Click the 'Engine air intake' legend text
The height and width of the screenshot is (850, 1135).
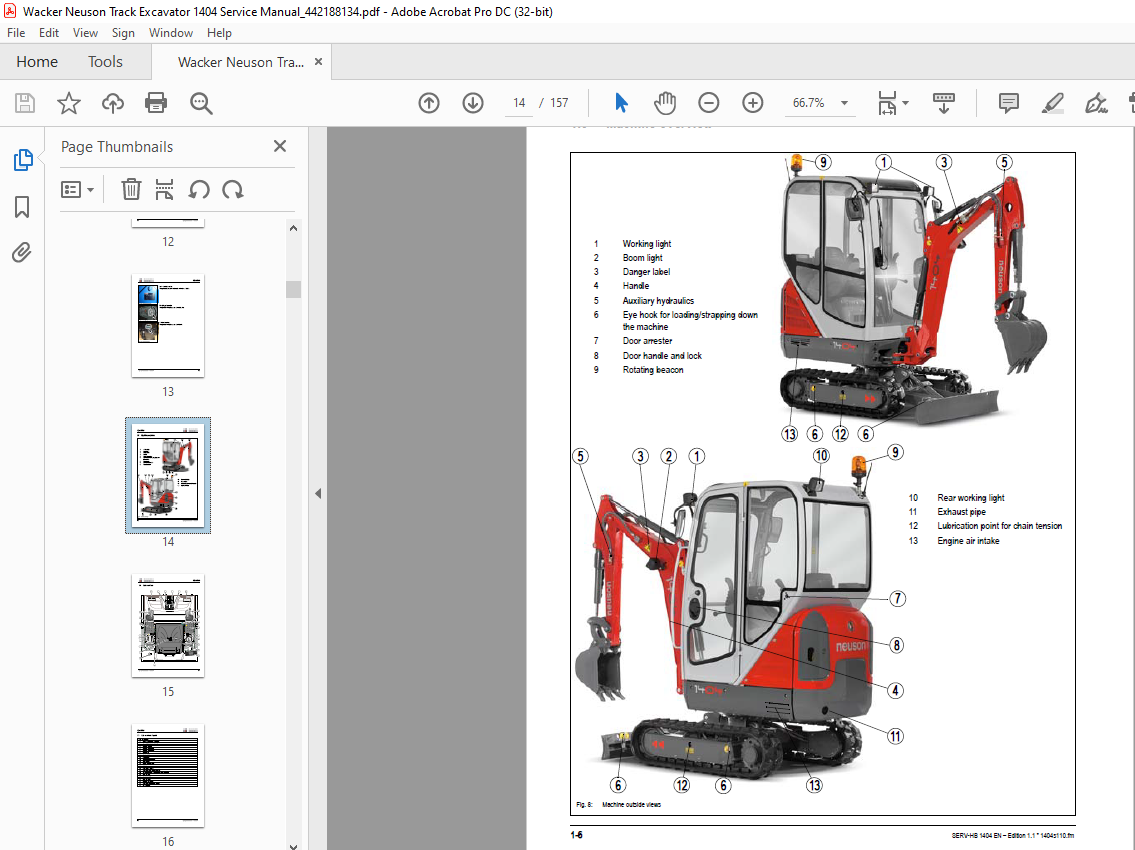(968, 541)
